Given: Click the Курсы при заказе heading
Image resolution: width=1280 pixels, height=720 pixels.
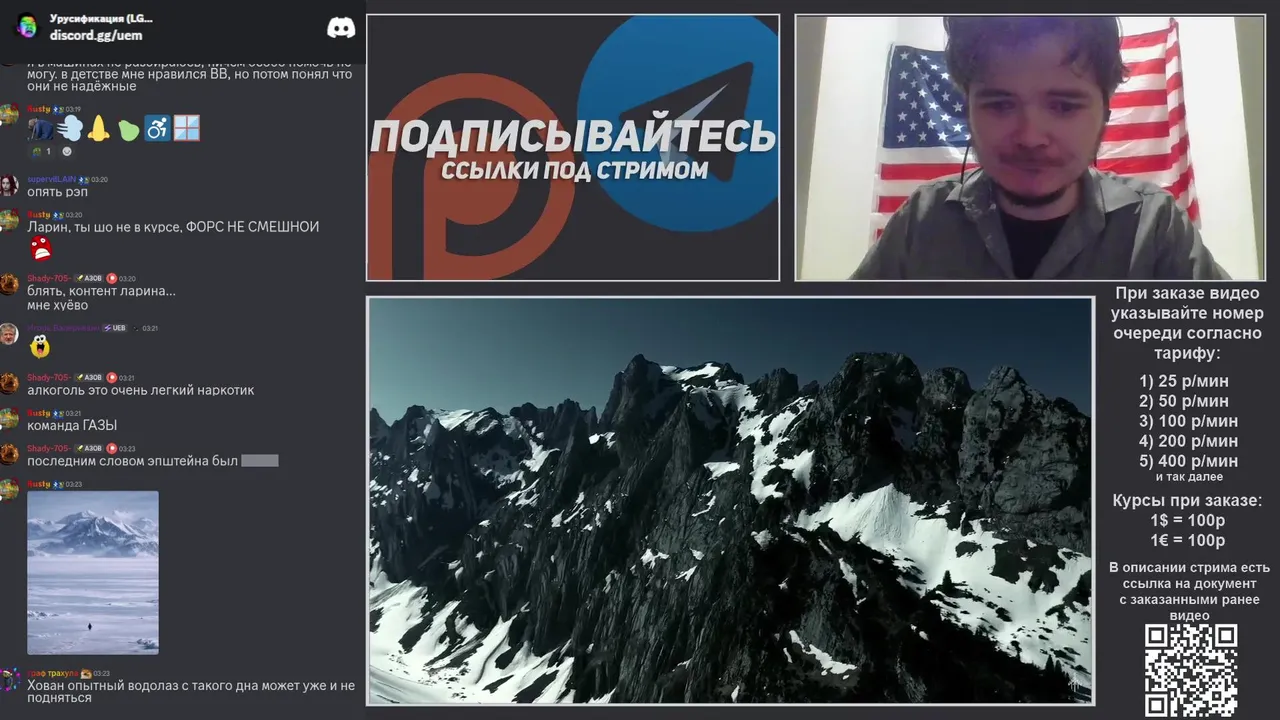Looking at the screenshot, I should [1188, 500].
